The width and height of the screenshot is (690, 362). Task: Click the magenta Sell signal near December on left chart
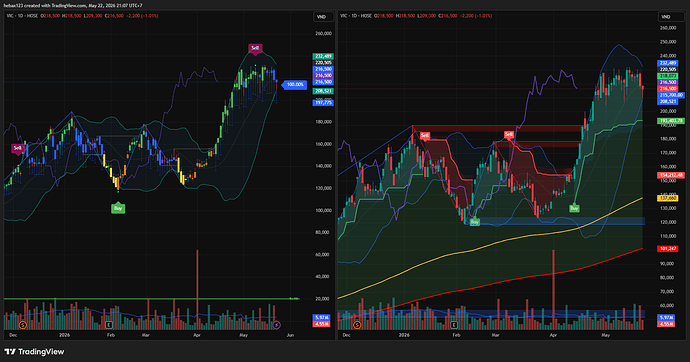17,149
